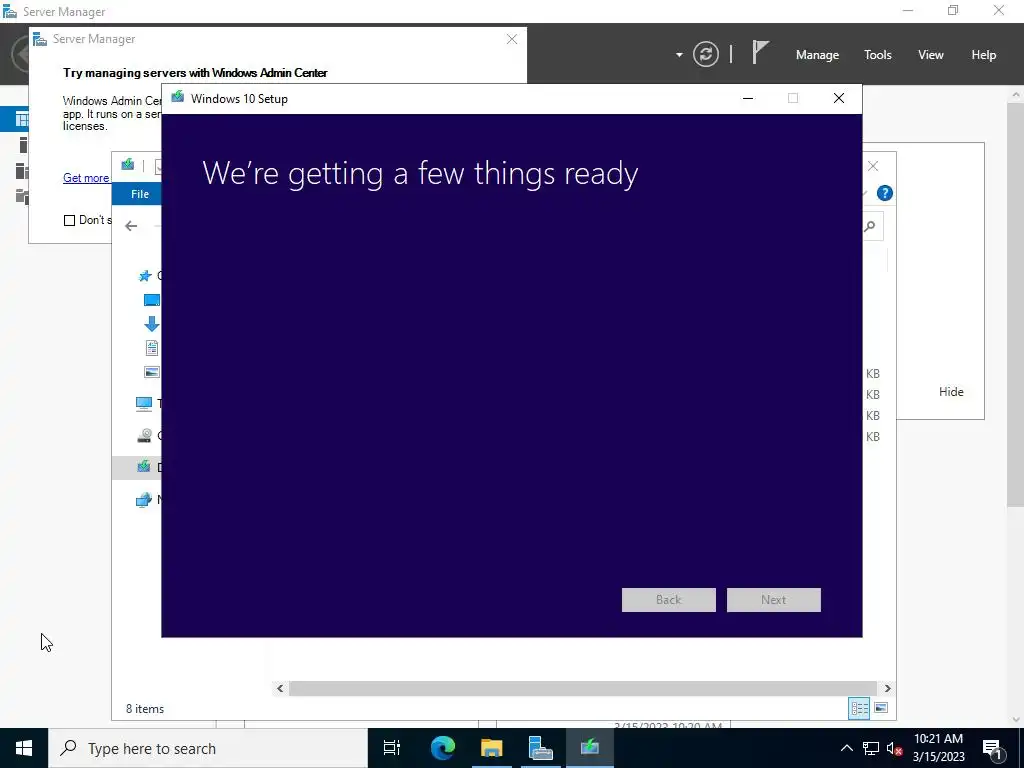Open the Windows Start menu

click(24, 748)
